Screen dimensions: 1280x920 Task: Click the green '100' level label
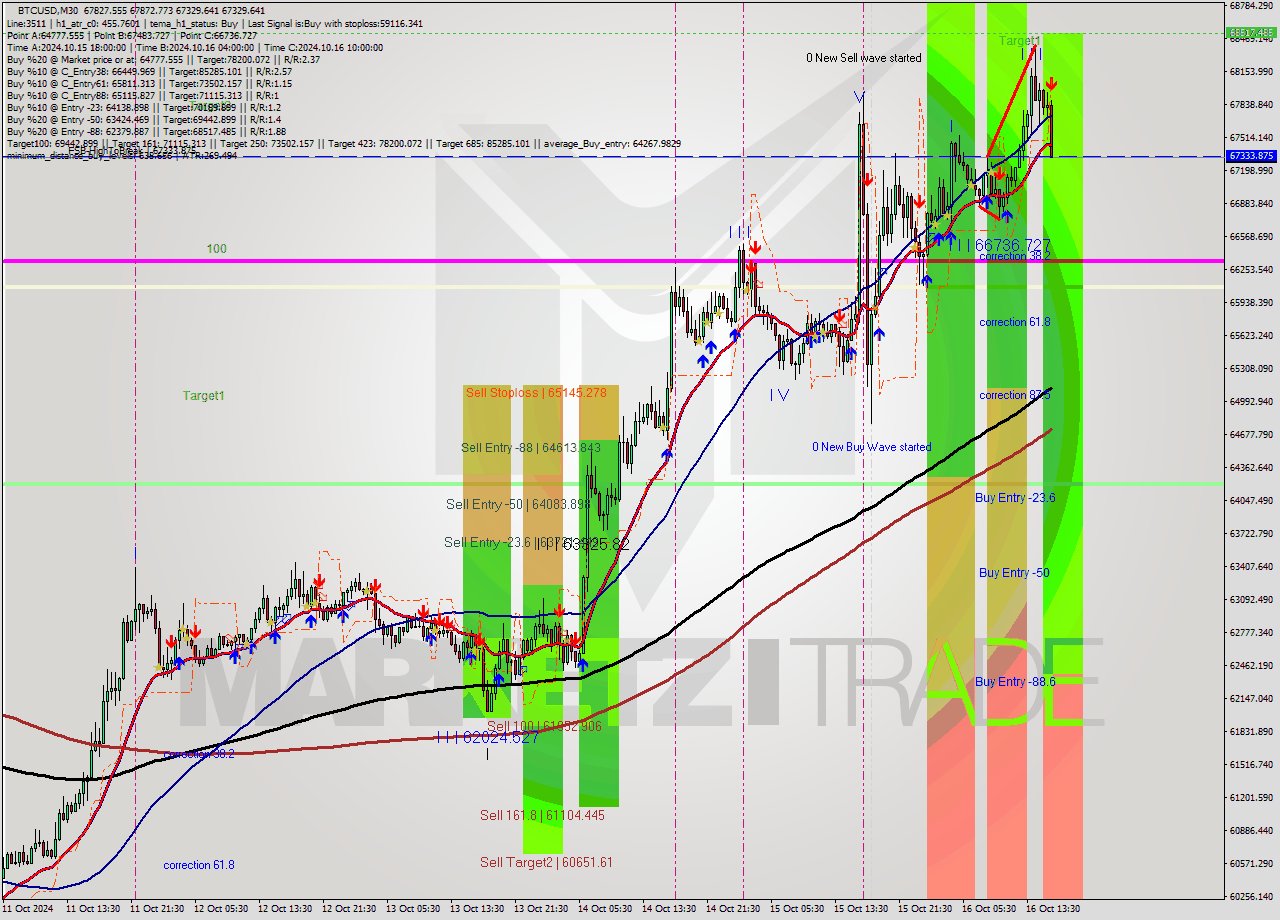[217, 248]
